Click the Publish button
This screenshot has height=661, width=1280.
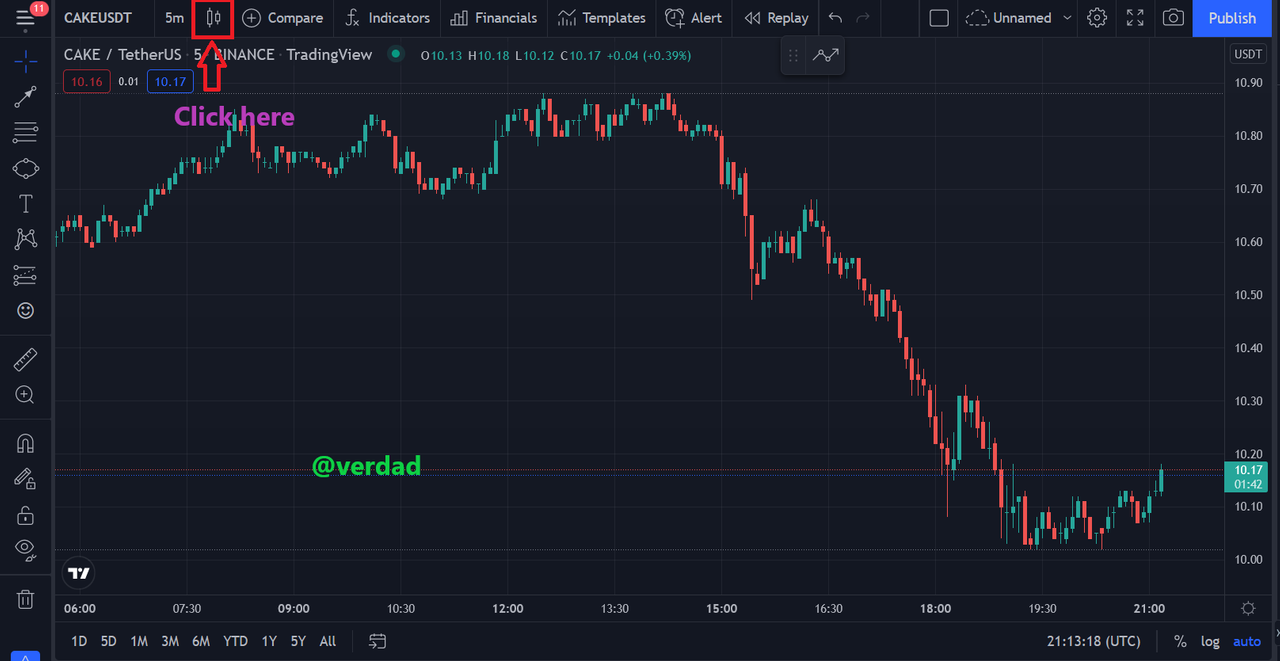click(1232, 18)
